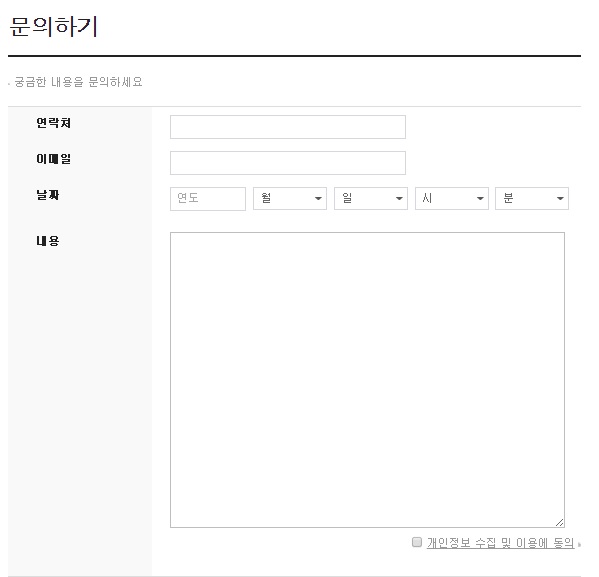The image size is (599, 577).
Task: Click inside the large 내용 text area
Action: 367,380
